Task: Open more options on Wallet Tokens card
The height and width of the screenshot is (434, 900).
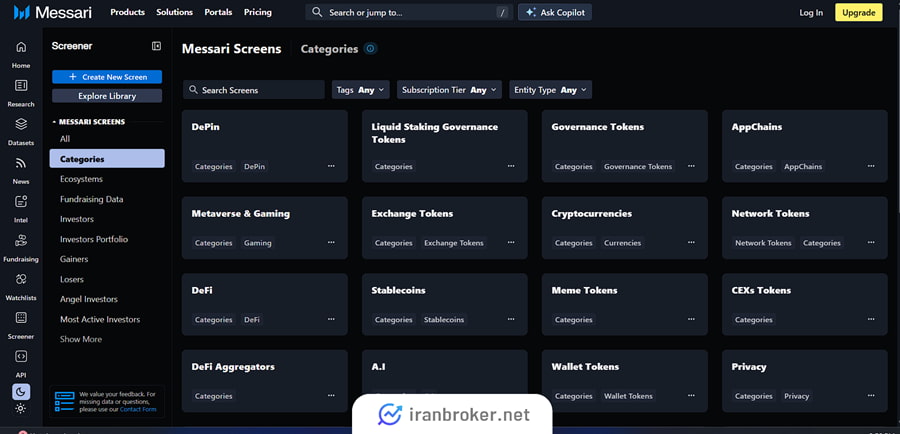Action: pos(691,396)
